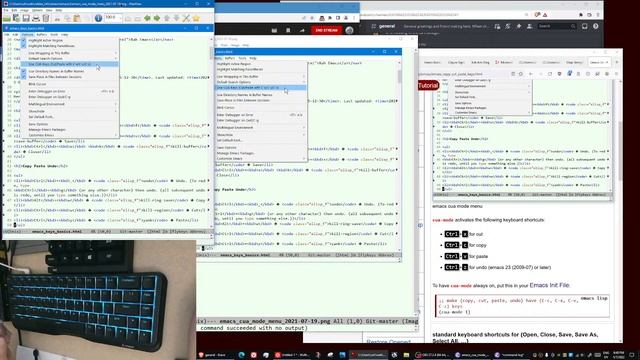Click the Discord help question mark icon

coord(596,26)
